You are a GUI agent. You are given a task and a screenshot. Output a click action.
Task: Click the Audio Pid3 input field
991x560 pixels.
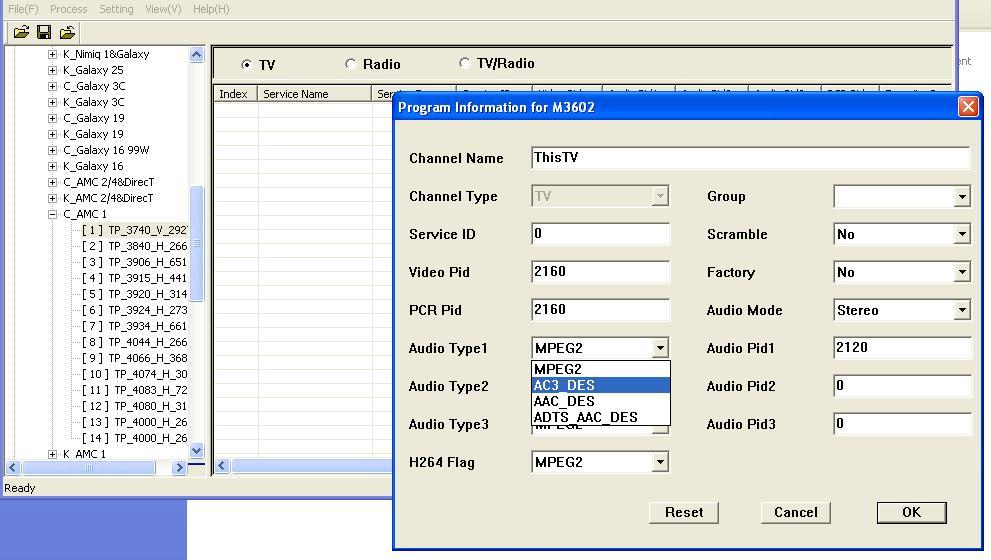click(902, 423)
